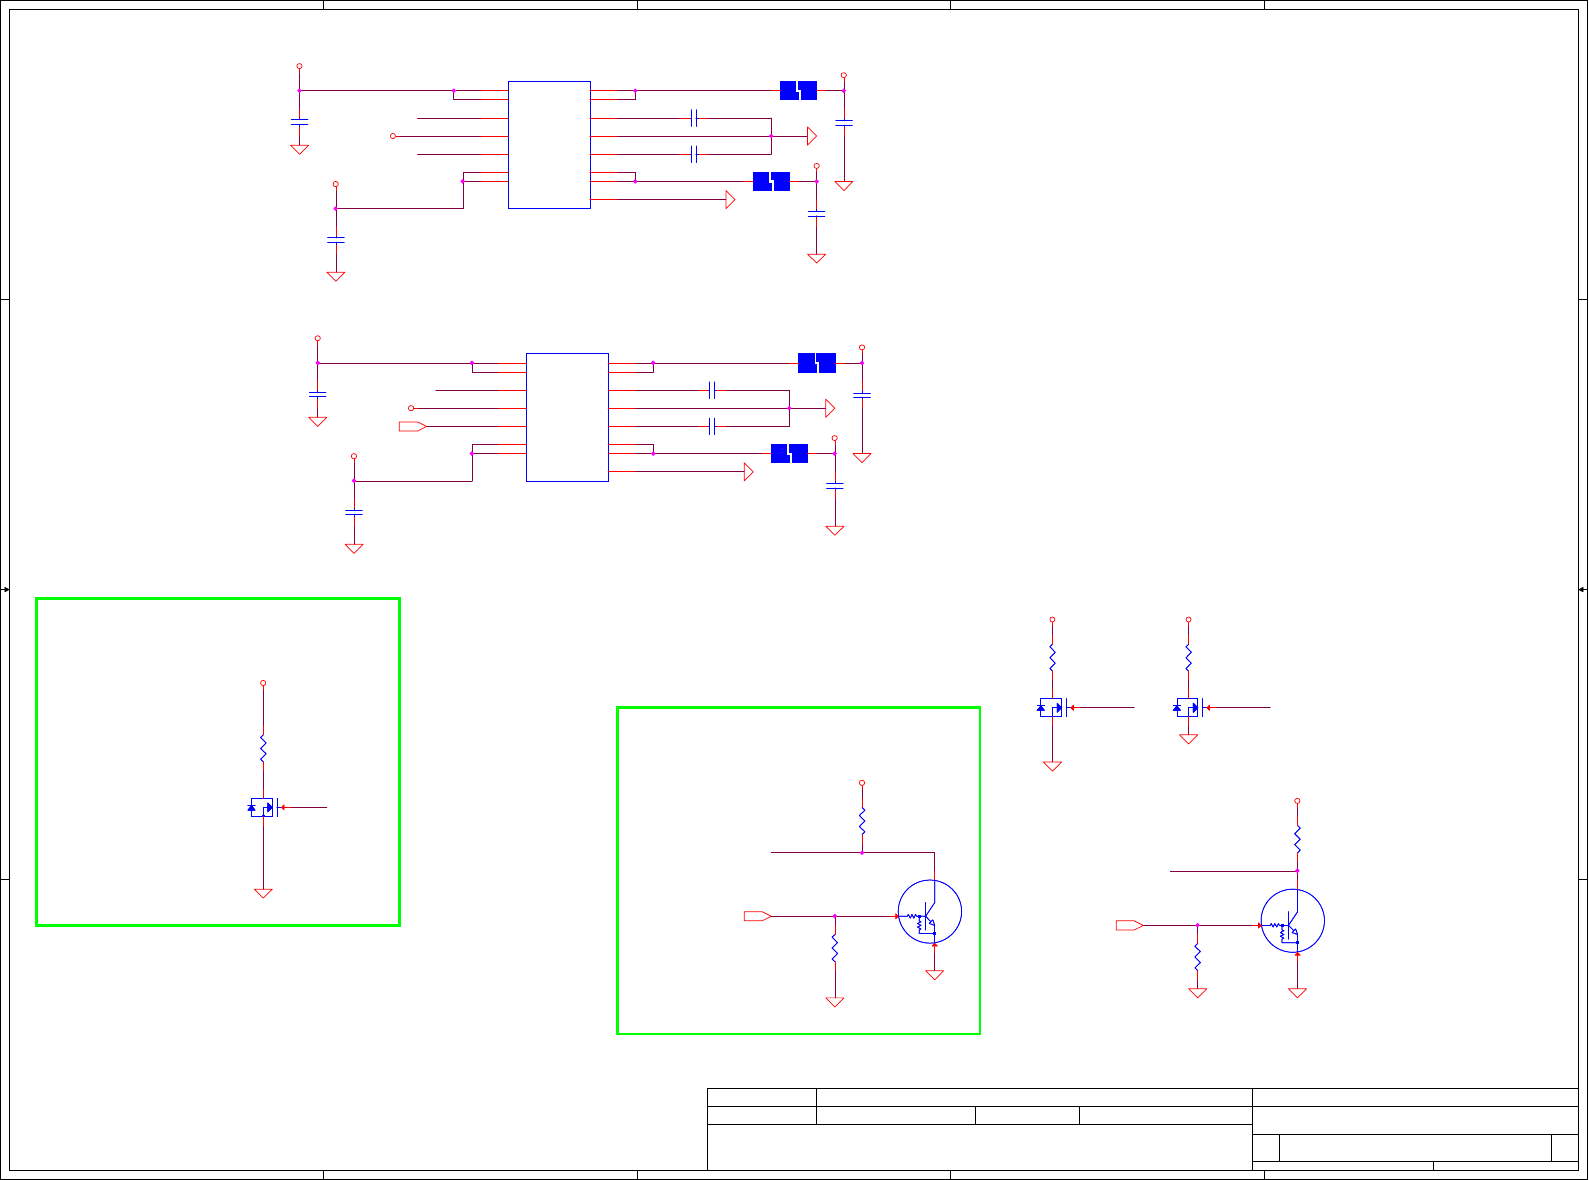
Task: Click circle terminal on left wire of lower IC
Action: (x=411, y=408)
